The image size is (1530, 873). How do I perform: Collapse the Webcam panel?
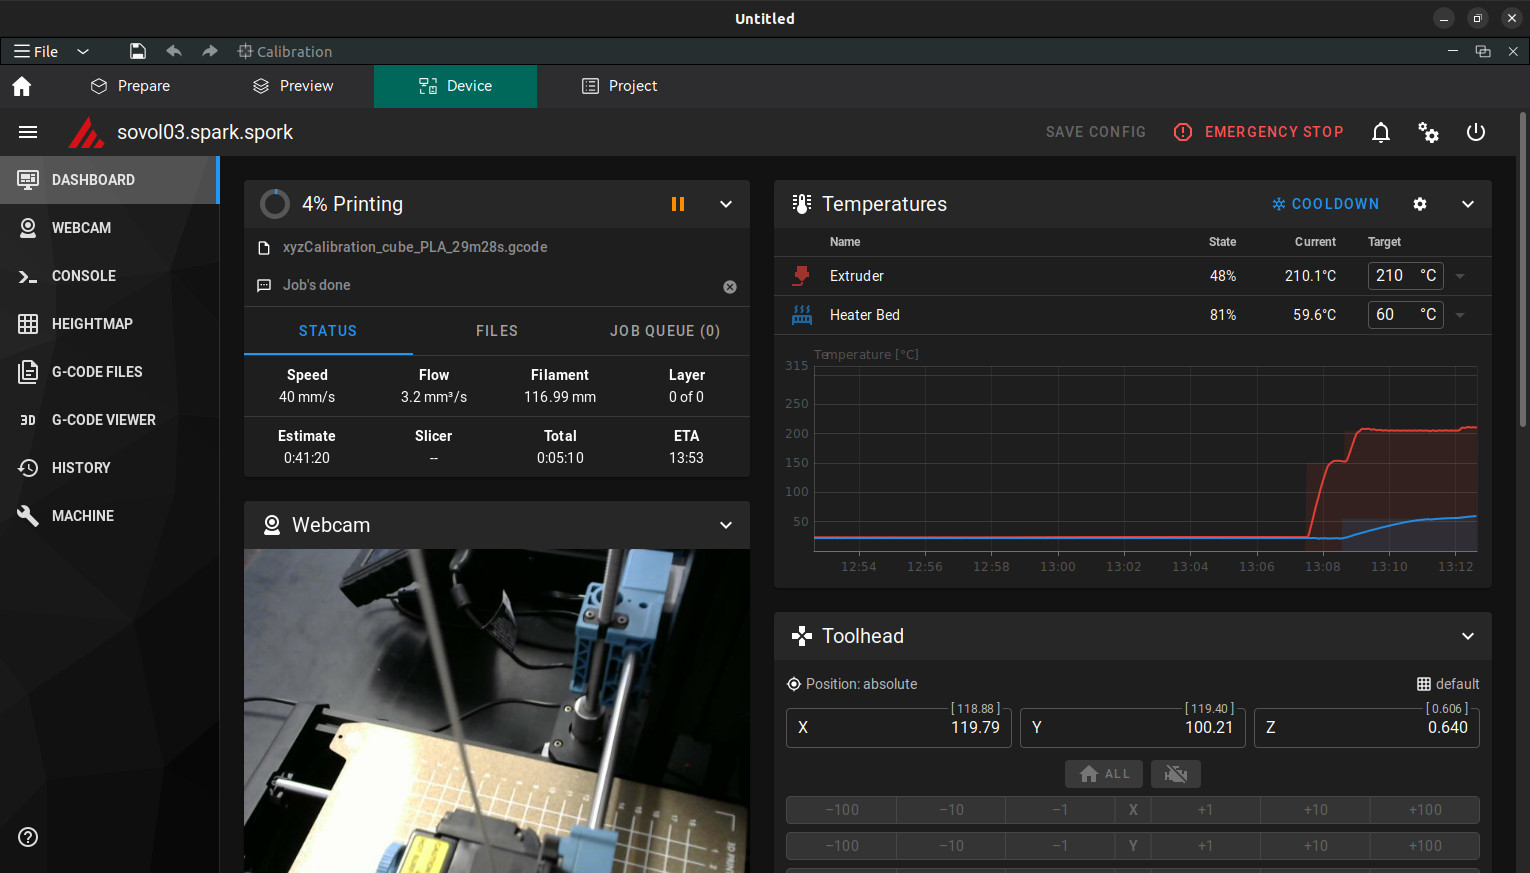coord(726,525)
